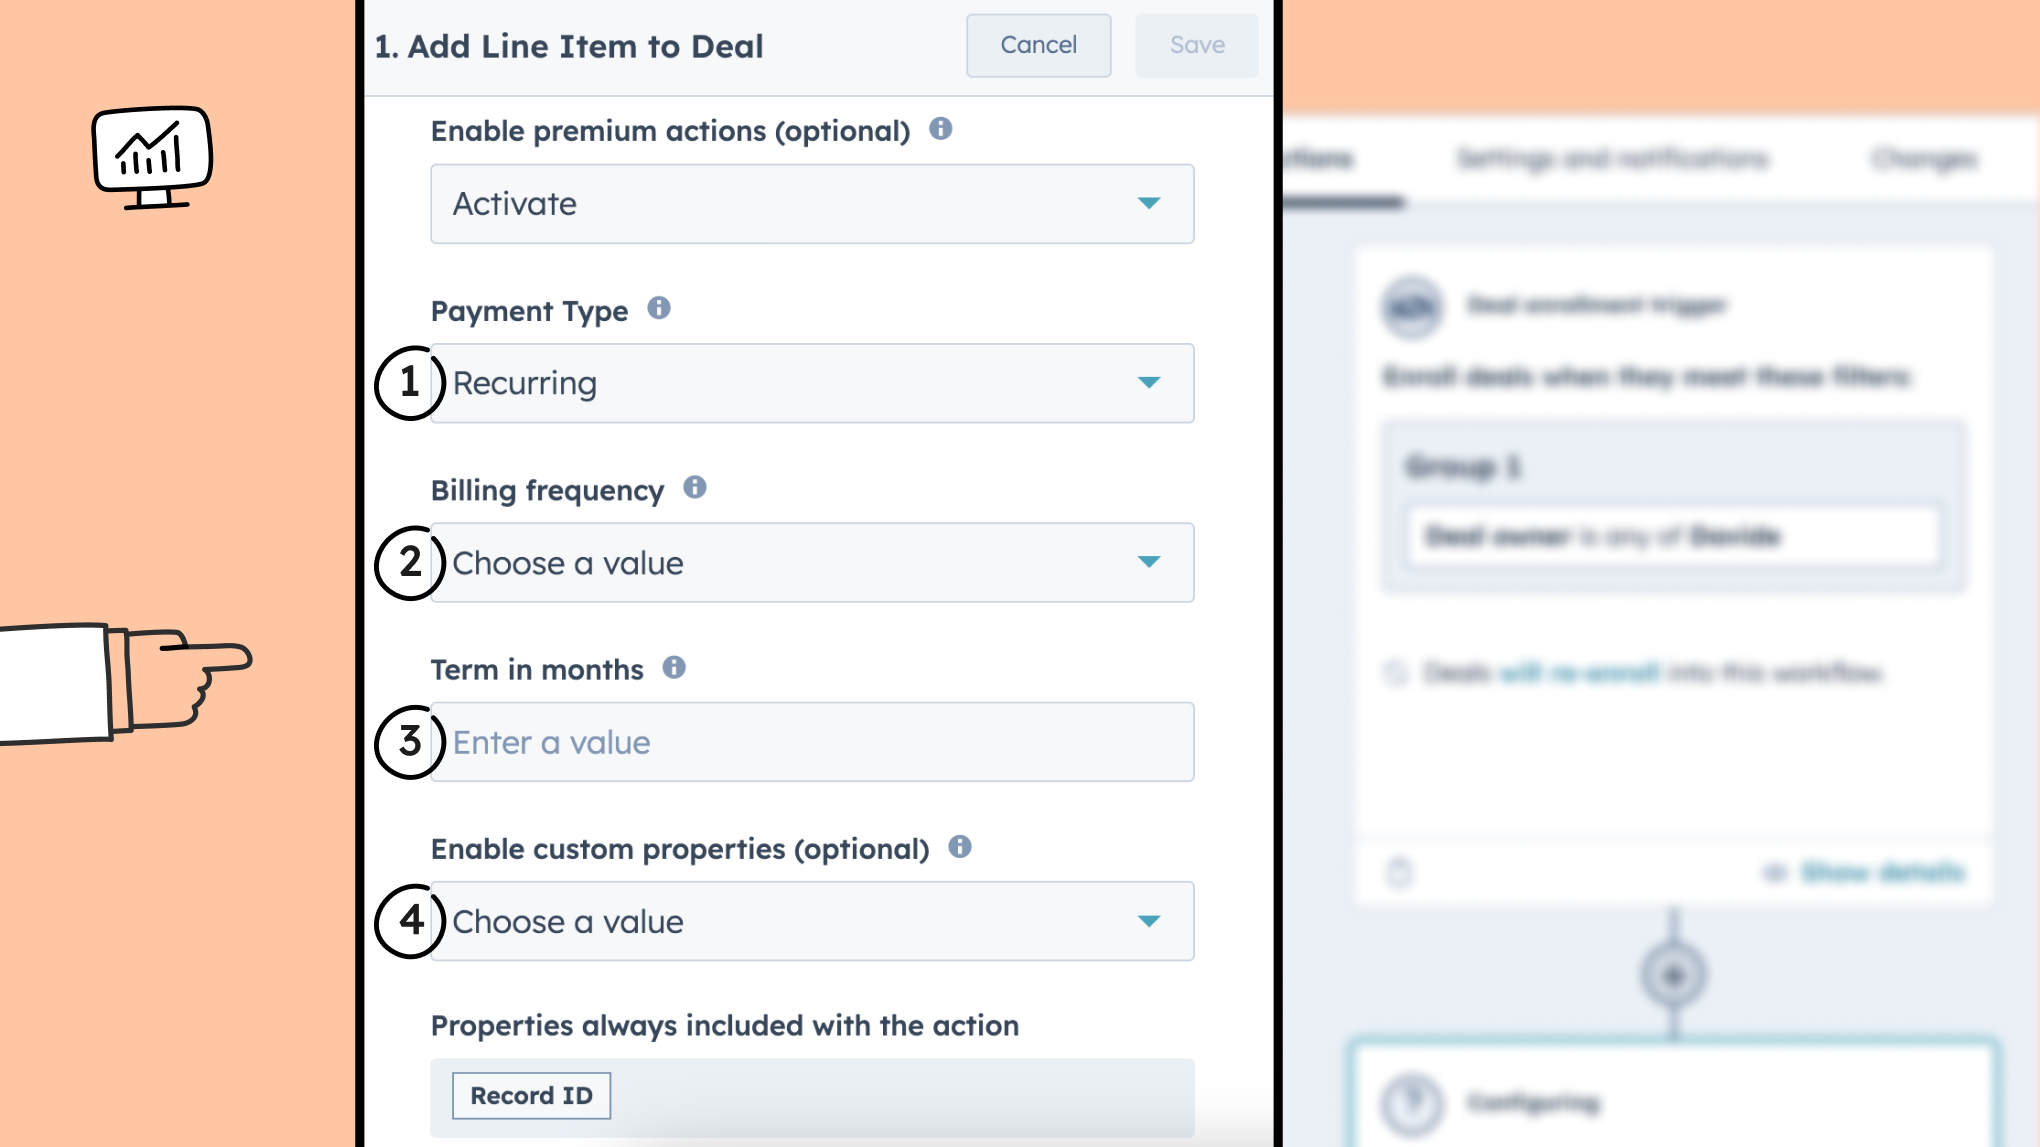
Task: Switch to Settings and notifications tab
Action: [1612, 159]
